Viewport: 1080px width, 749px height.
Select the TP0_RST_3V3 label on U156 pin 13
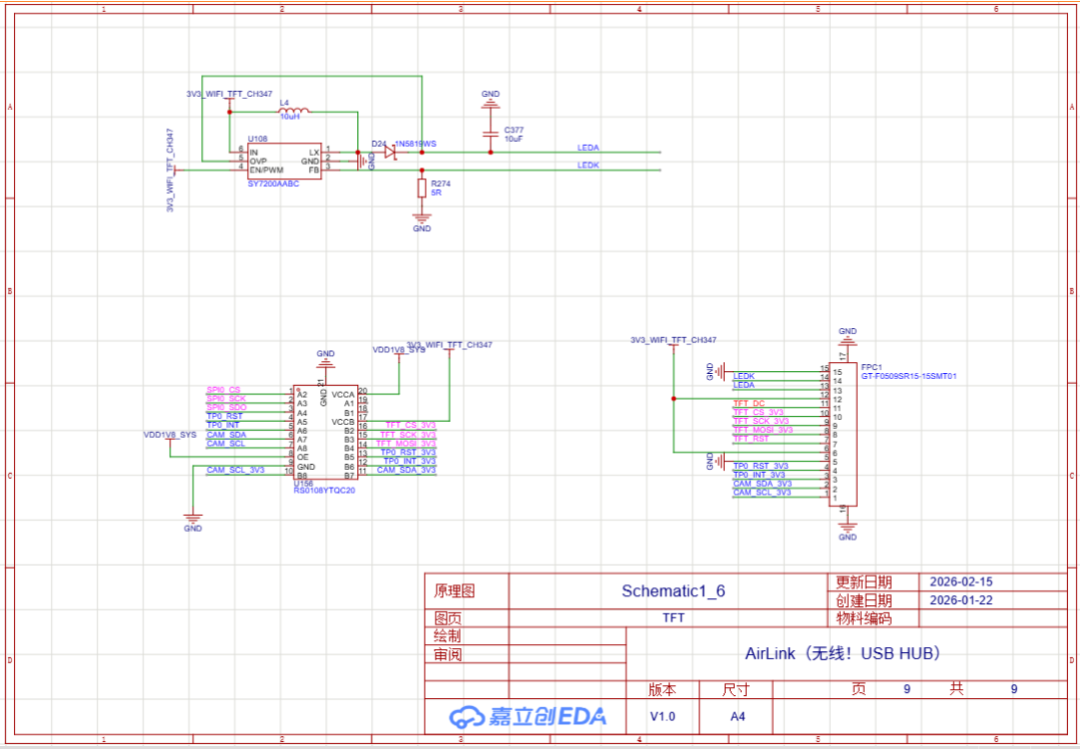408,453
